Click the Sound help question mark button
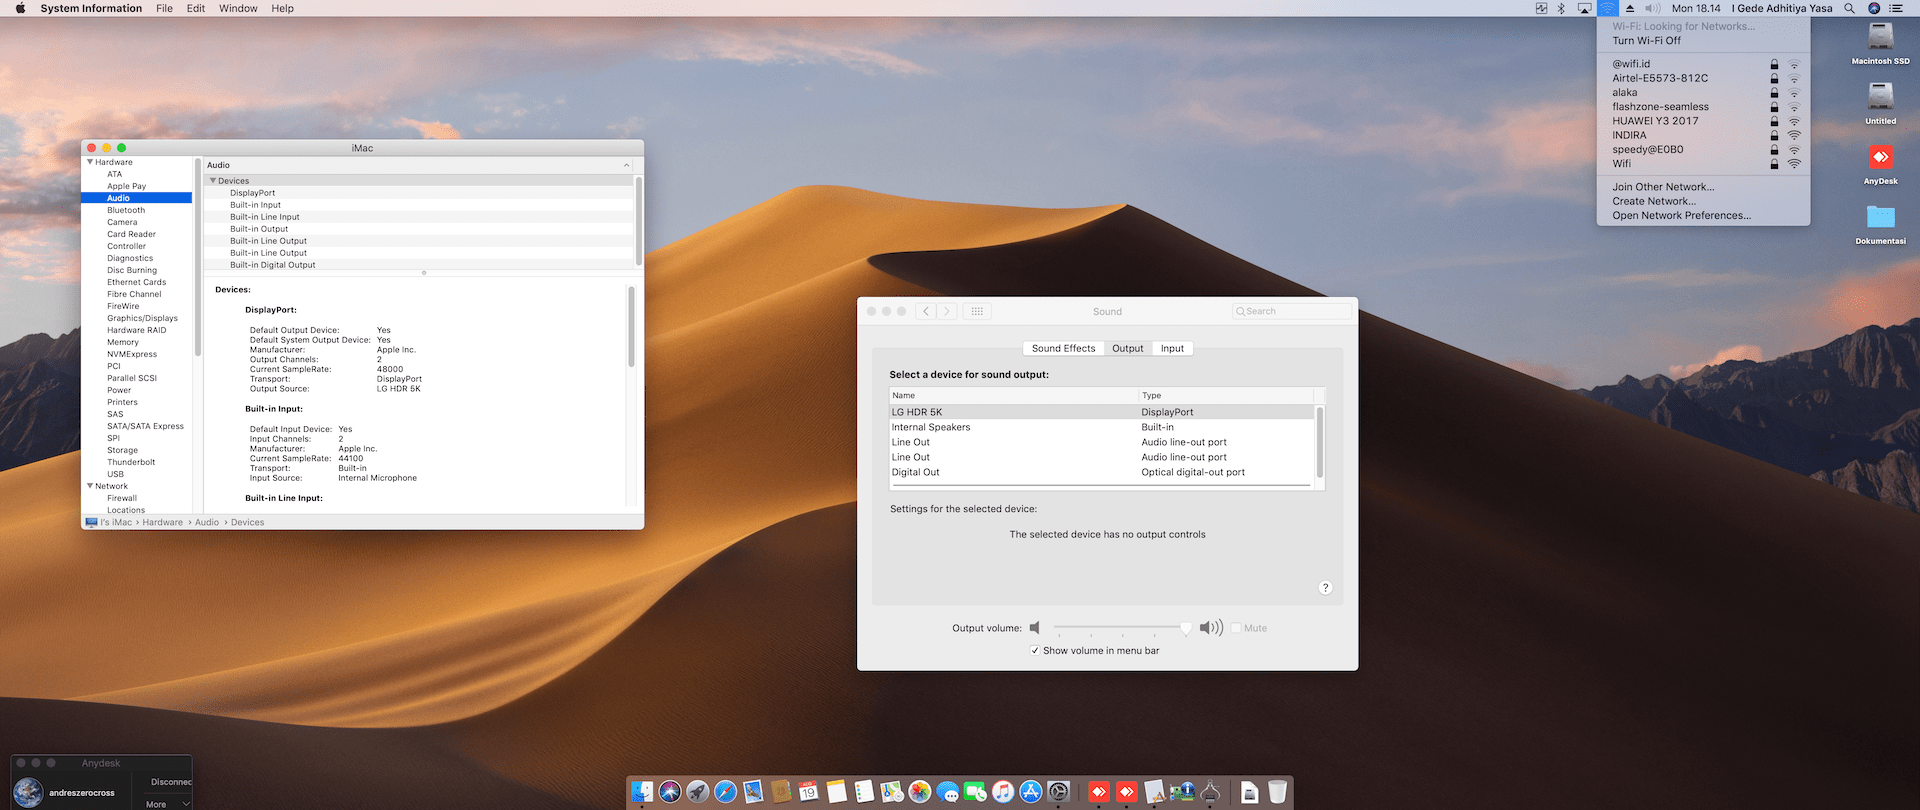Image resolution: width=1920 pixels, height=810 pixels. 1325,588
